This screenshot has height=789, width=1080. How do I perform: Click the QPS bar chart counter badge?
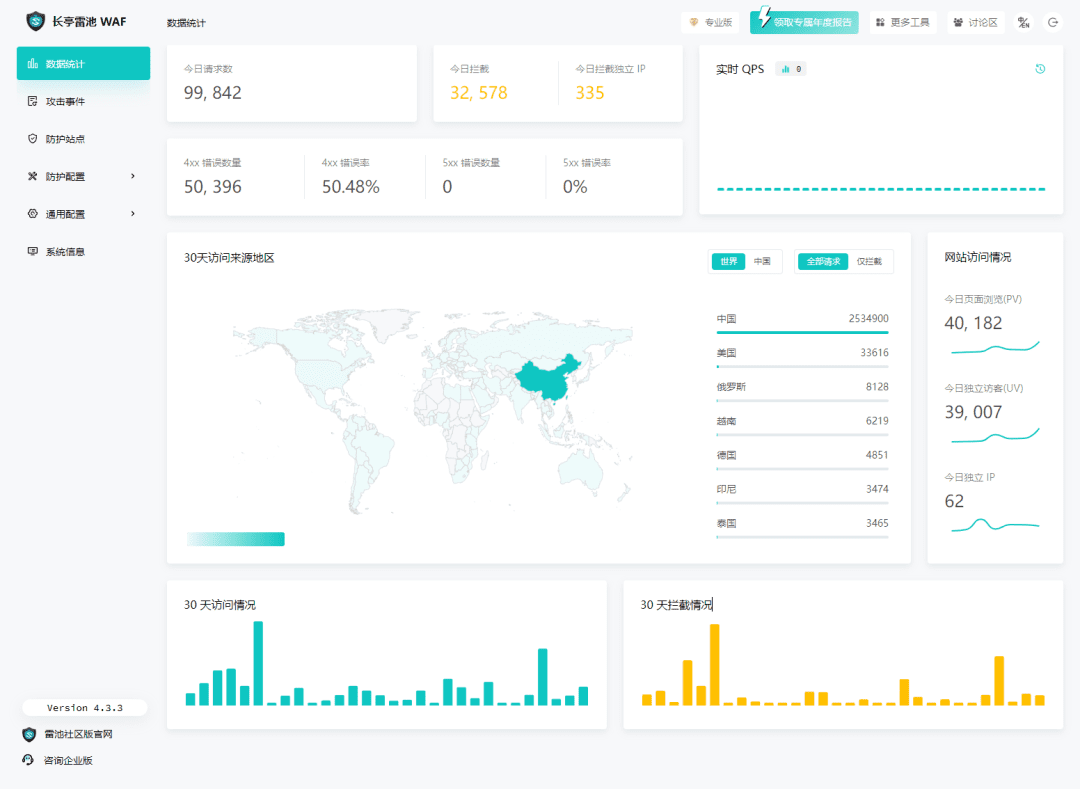pyautogui.click(x=791, y=69)
